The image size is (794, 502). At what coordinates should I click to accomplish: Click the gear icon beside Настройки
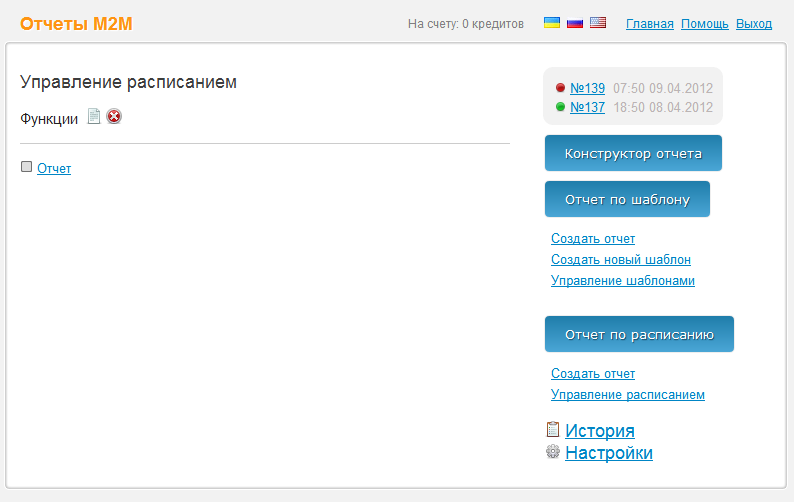pos(552,452)
